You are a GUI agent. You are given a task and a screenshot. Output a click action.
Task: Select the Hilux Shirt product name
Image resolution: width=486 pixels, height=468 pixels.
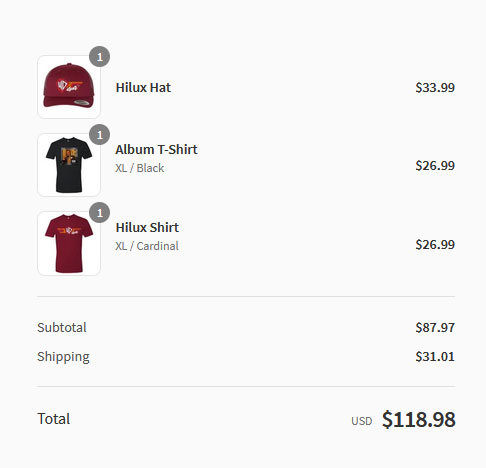coord(147,227)
